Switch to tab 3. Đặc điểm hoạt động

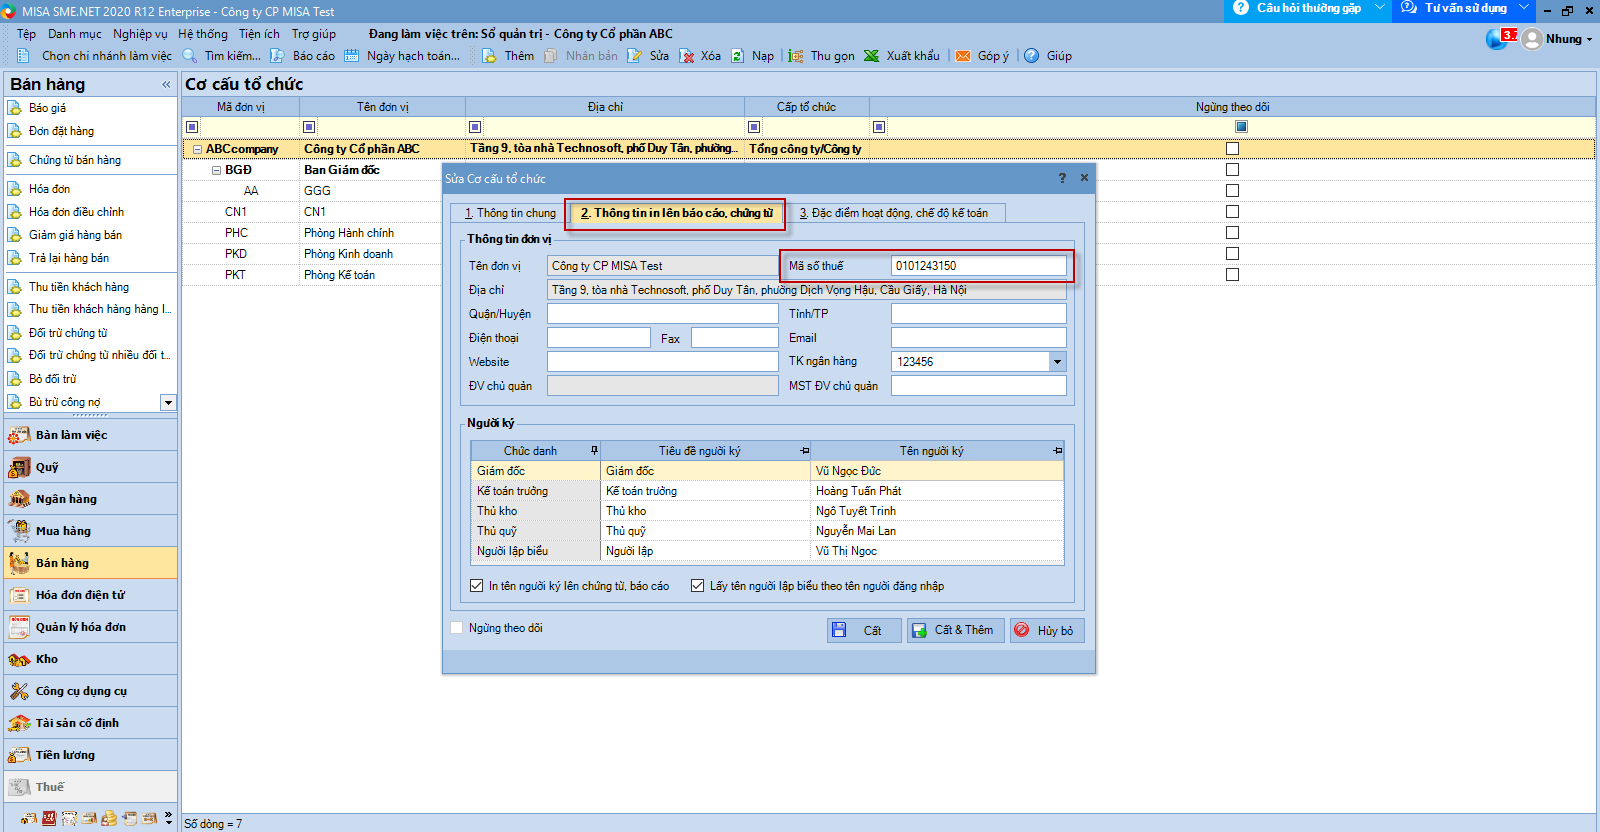894,213
